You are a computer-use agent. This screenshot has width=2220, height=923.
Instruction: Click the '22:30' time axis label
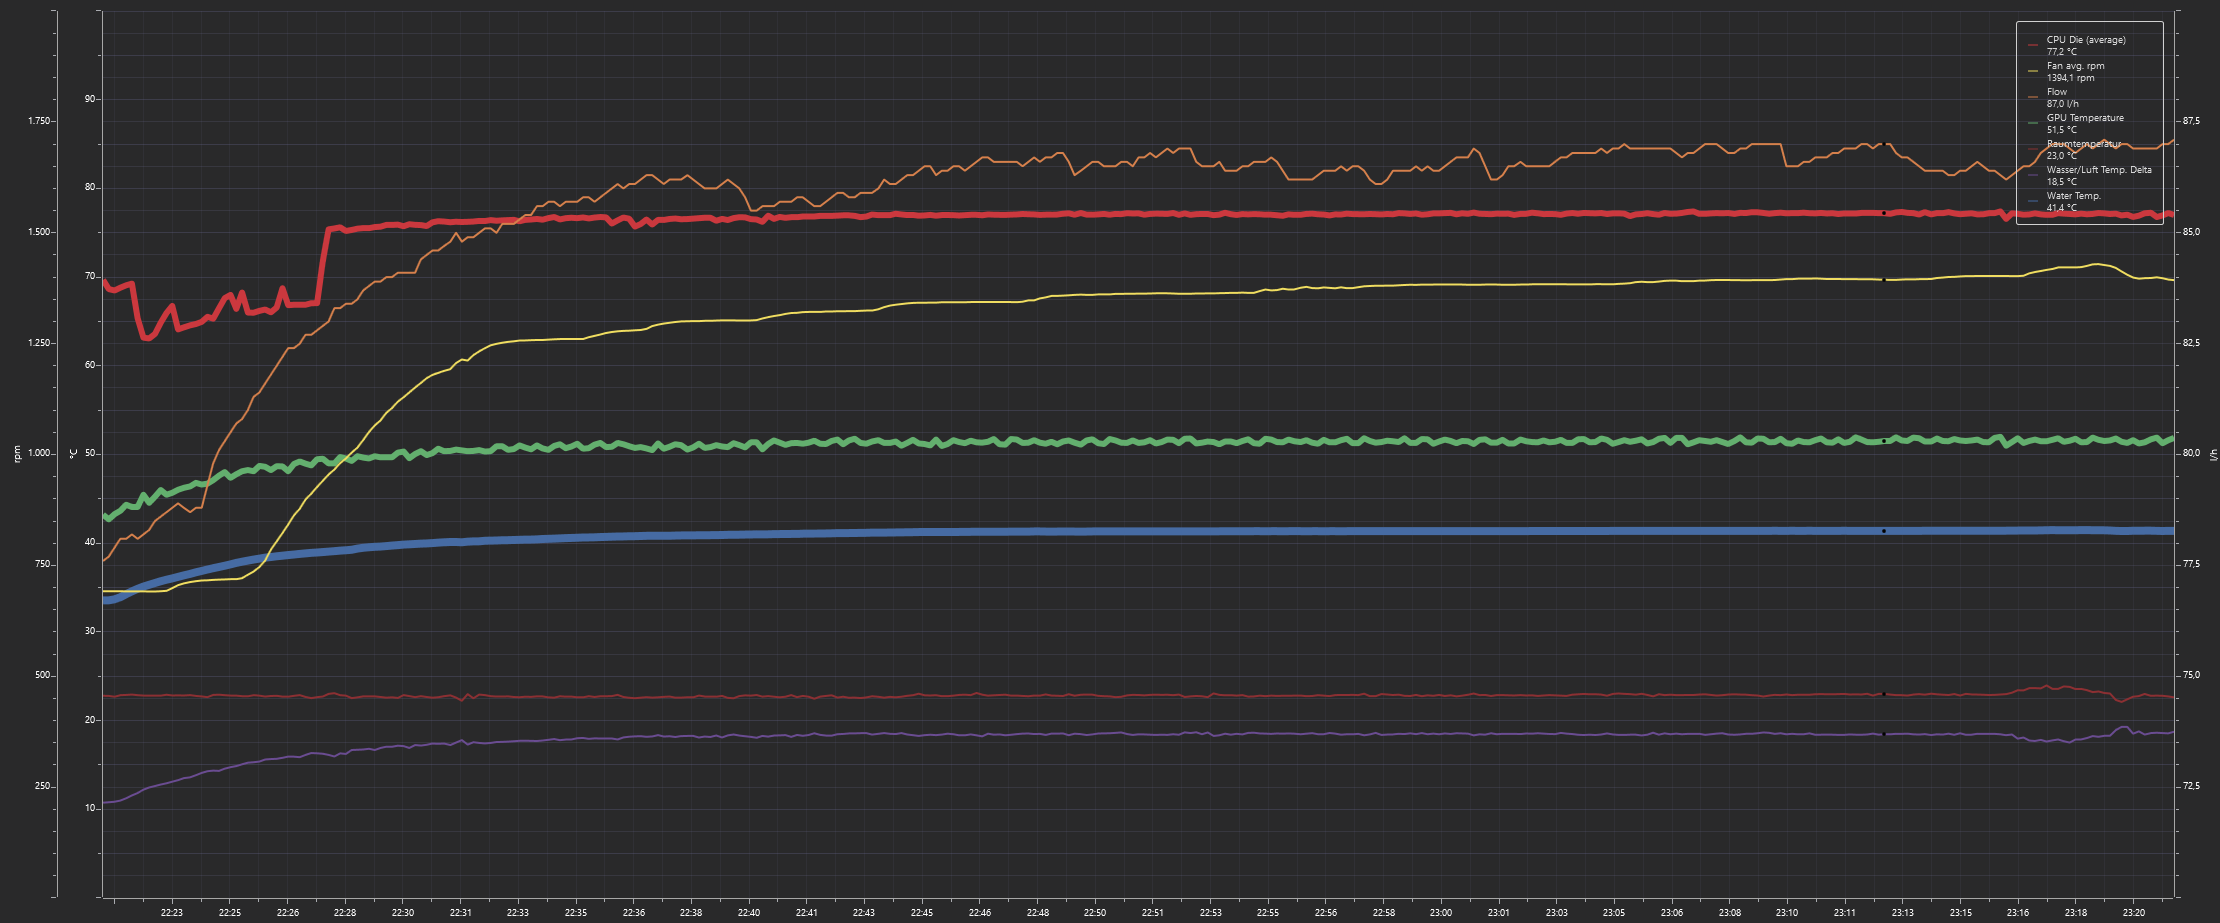(403, 913)
